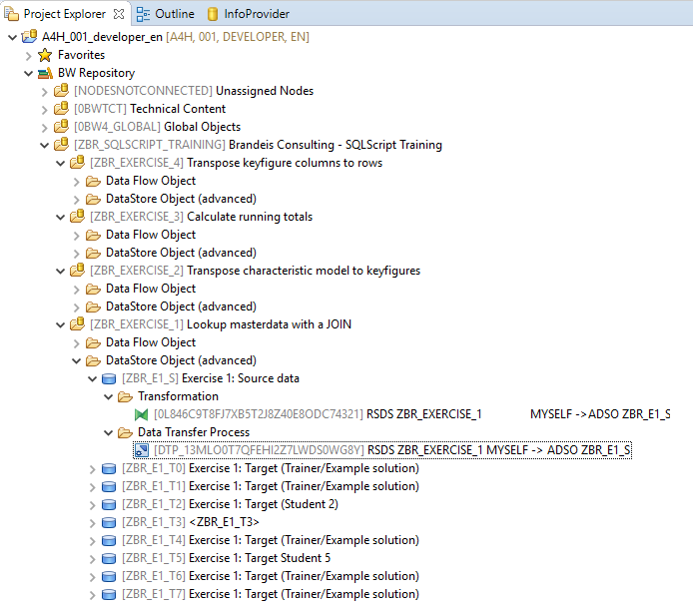
Task: Collapse the Transformation folder
Action: [108, 397]
